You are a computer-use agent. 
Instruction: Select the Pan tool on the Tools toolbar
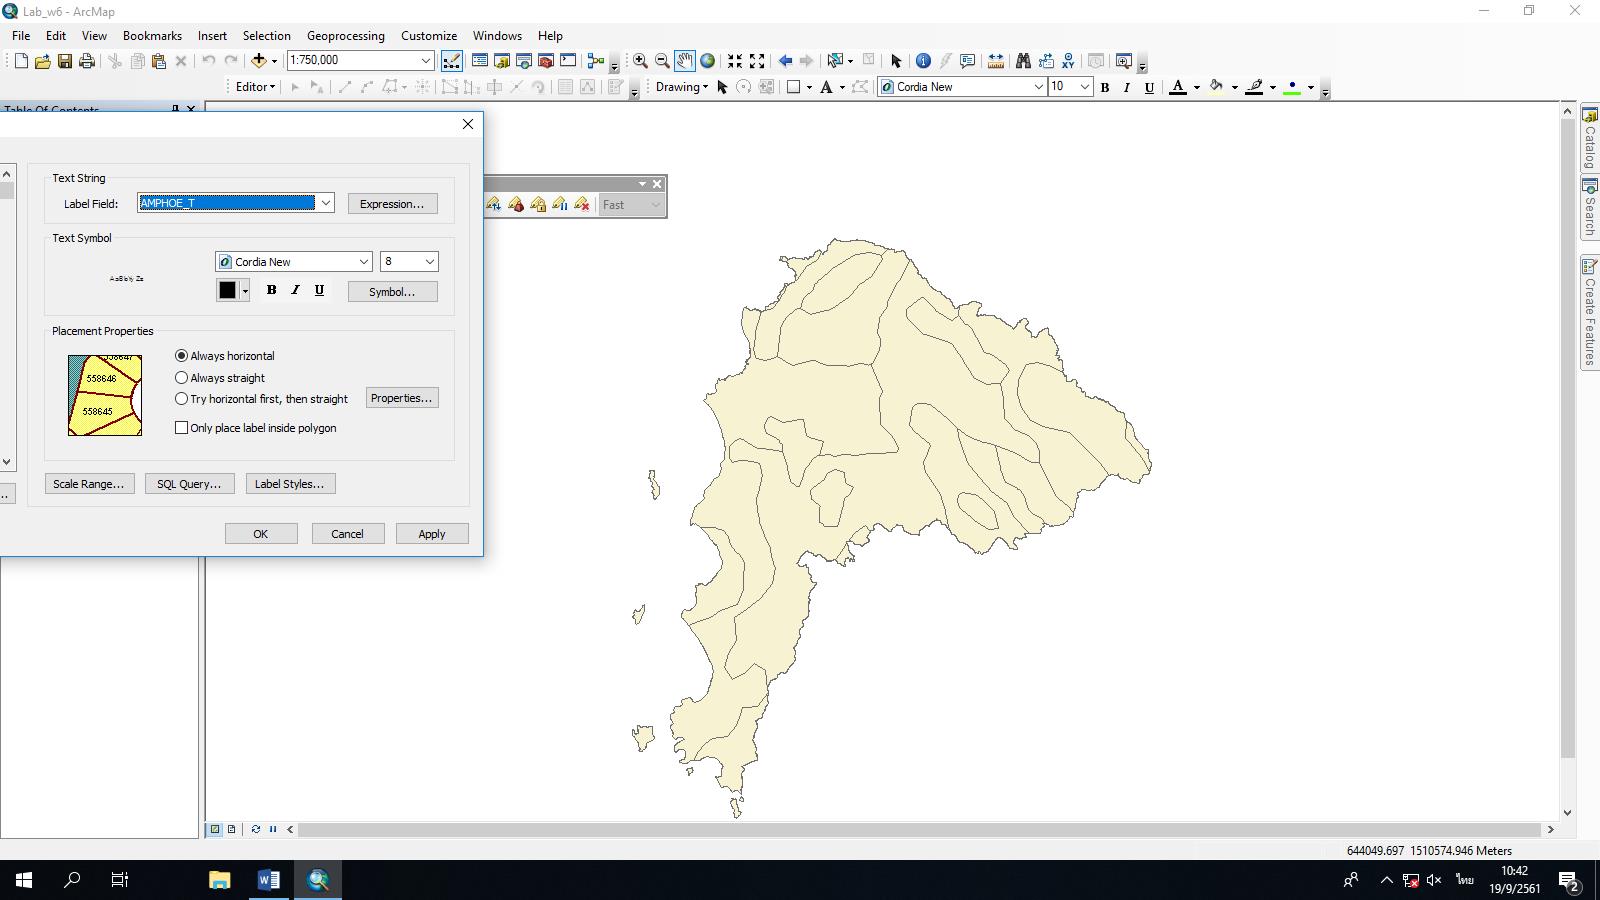(x=684, y=60)
